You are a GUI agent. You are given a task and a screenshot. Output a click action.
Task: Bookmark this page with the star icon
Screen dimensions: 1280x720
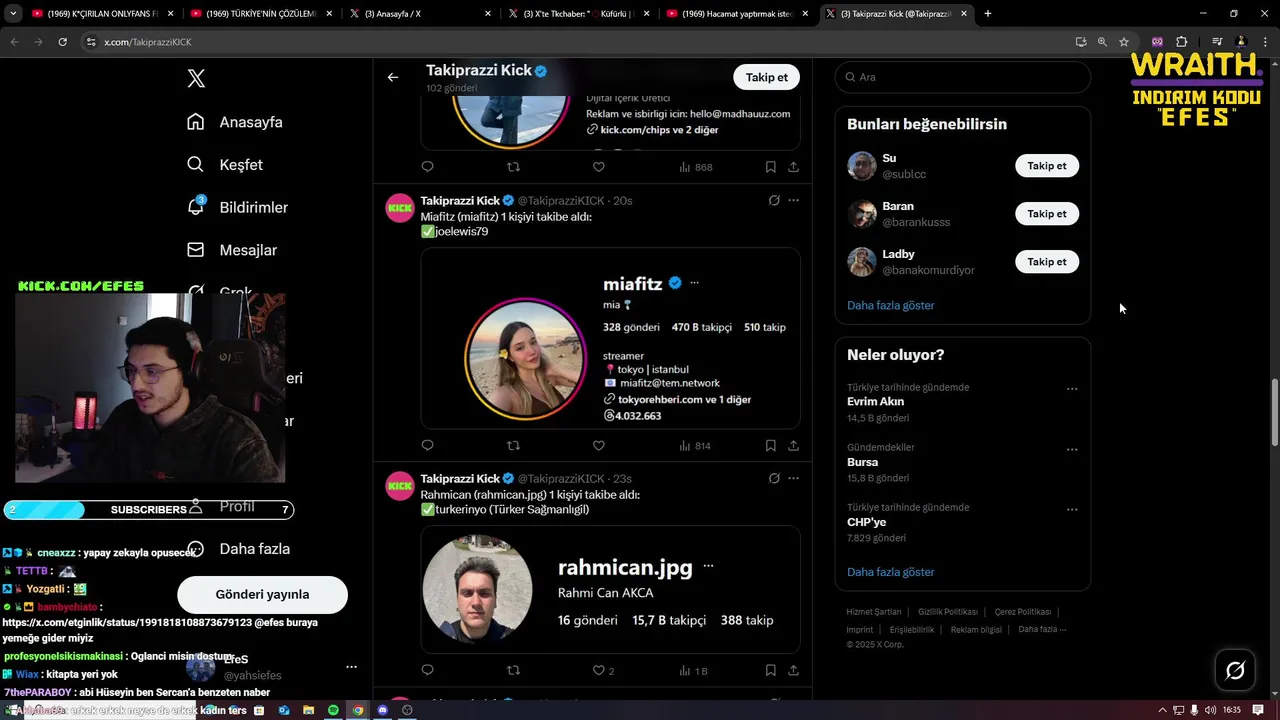(x=1124, y=42)
